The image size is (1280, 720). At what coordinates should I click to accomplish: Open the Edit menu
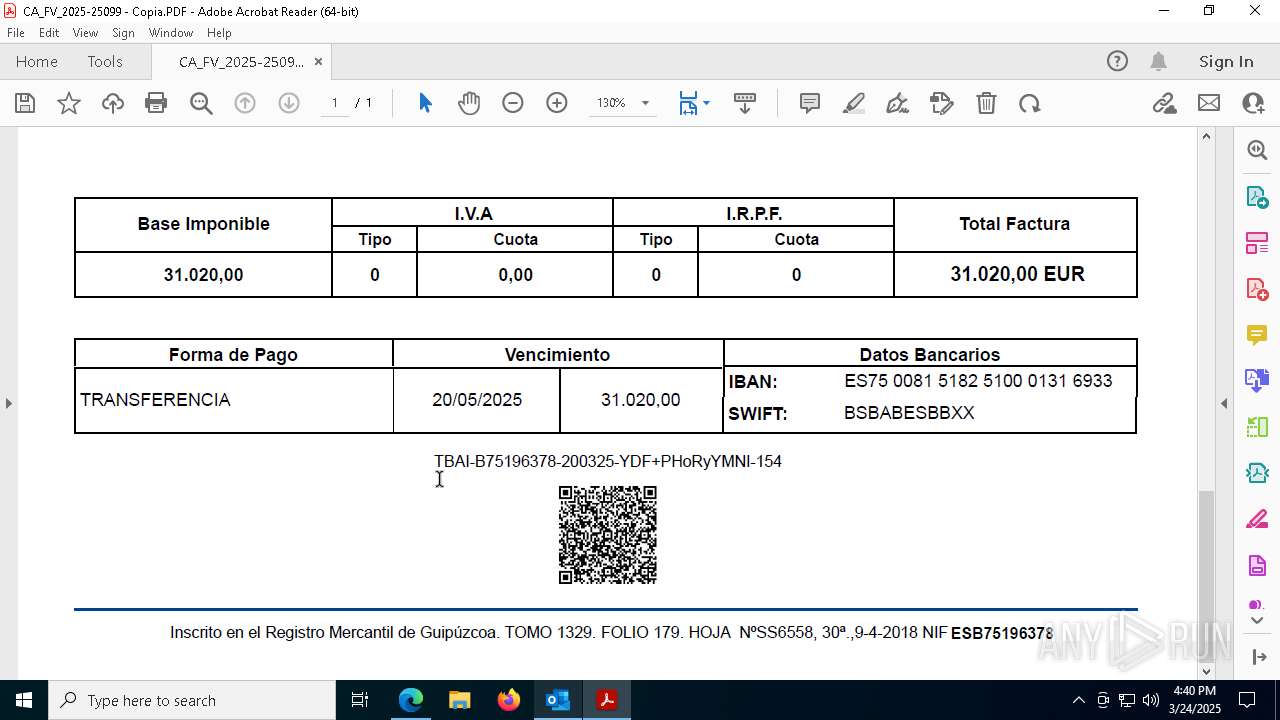tap(49, 33)
